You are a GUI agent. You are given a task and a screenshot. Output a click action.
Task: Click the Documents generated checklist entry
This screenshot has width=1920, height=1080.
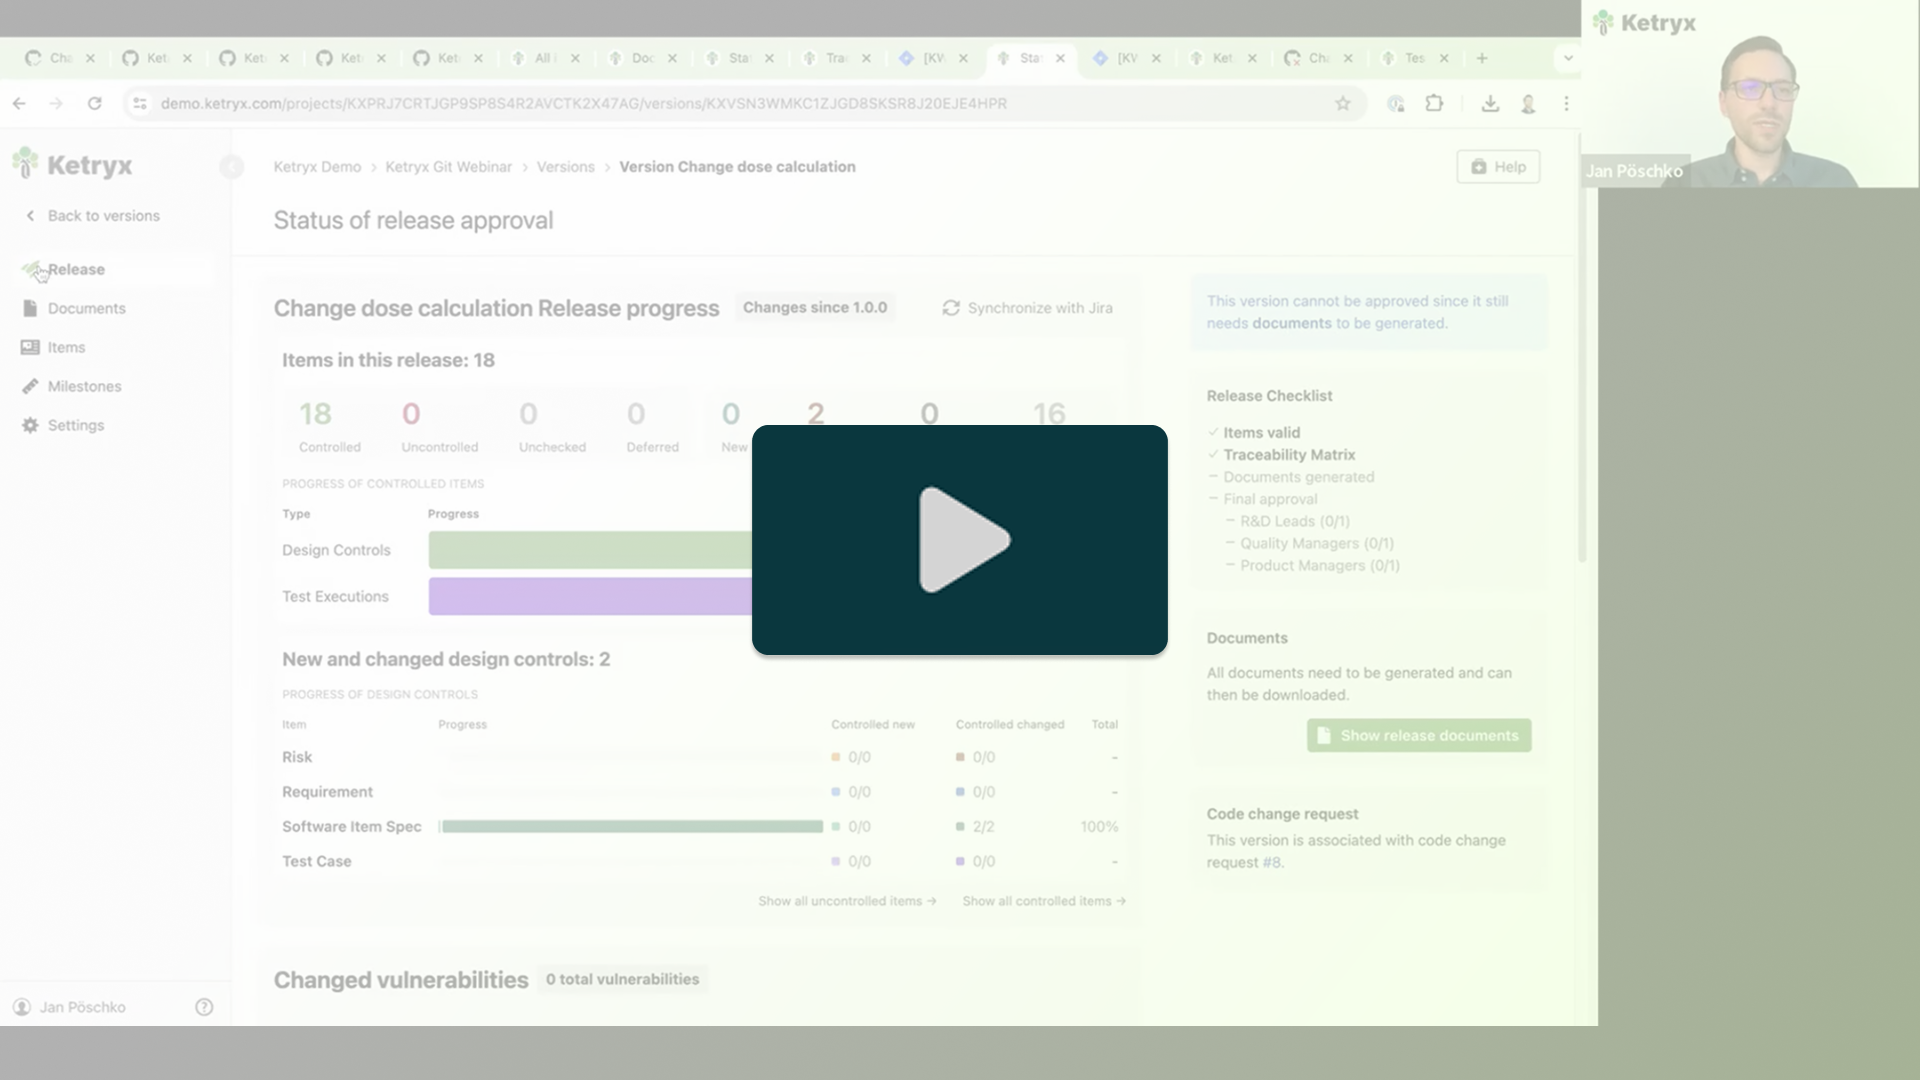point(1298,477)
